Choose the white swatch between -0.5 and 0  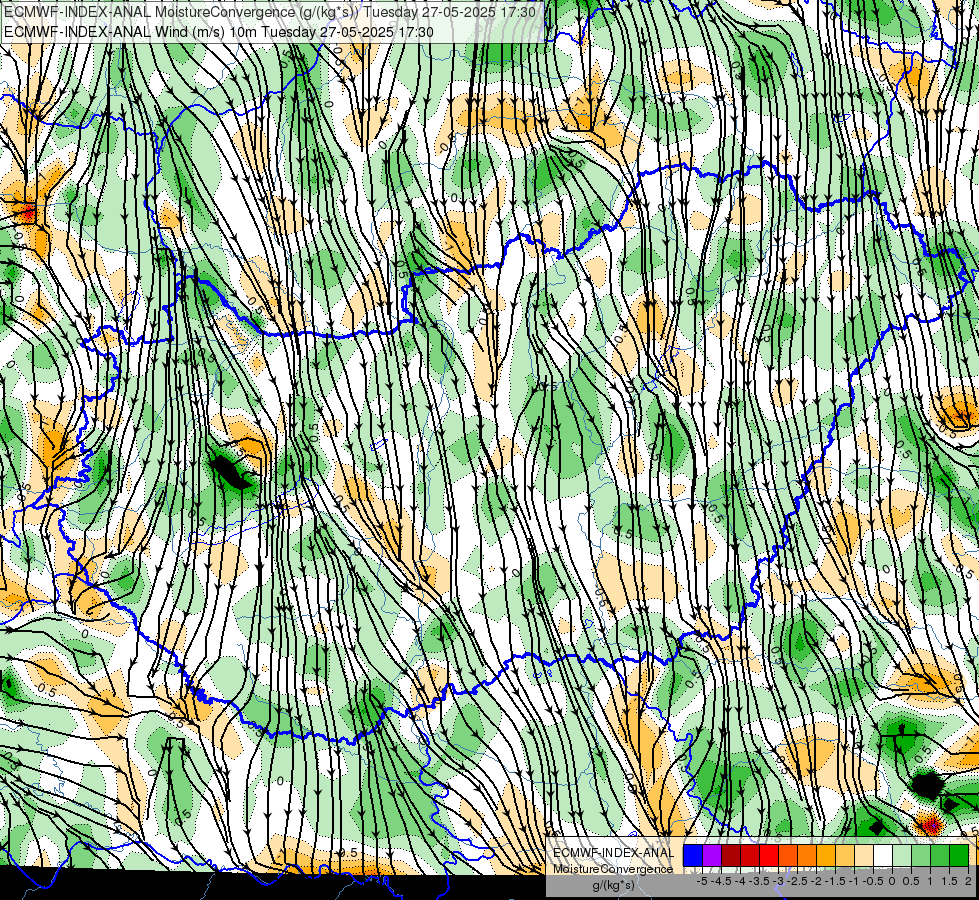(883, 855)
